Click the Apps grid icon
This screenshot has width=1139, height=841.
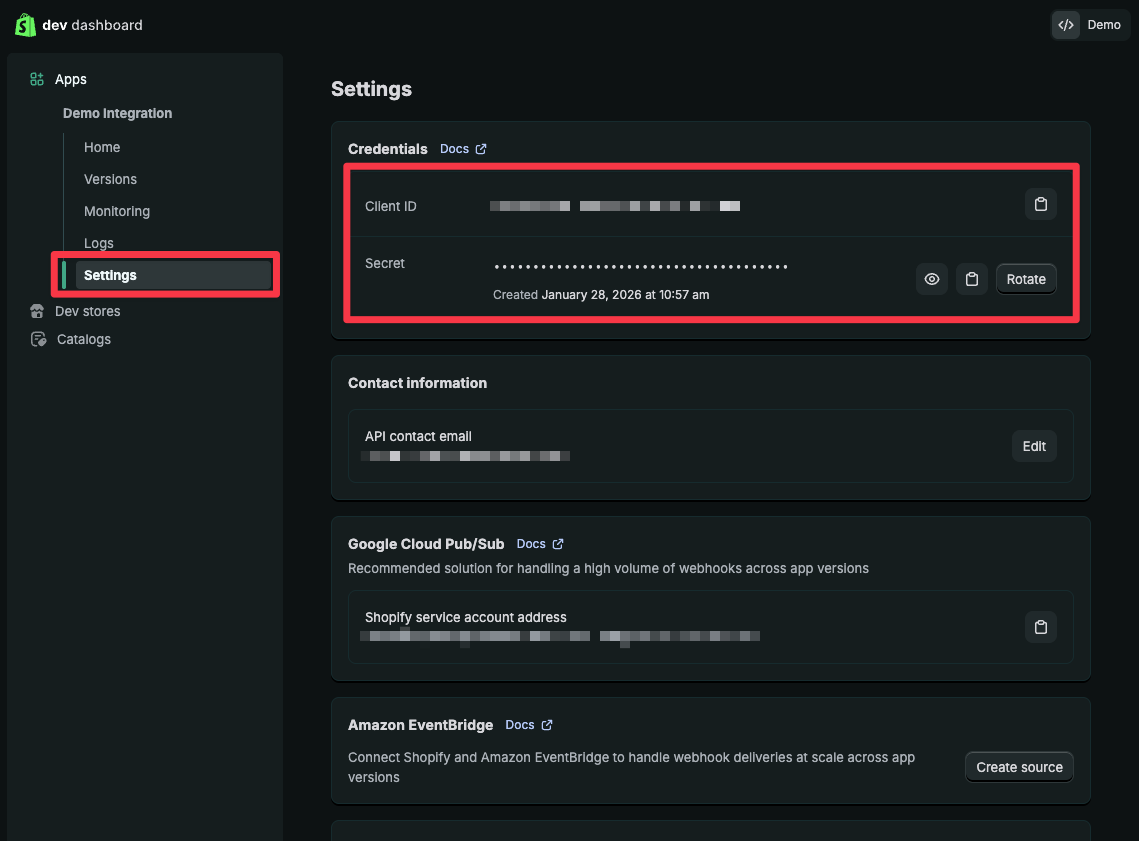tap(37, 79)
